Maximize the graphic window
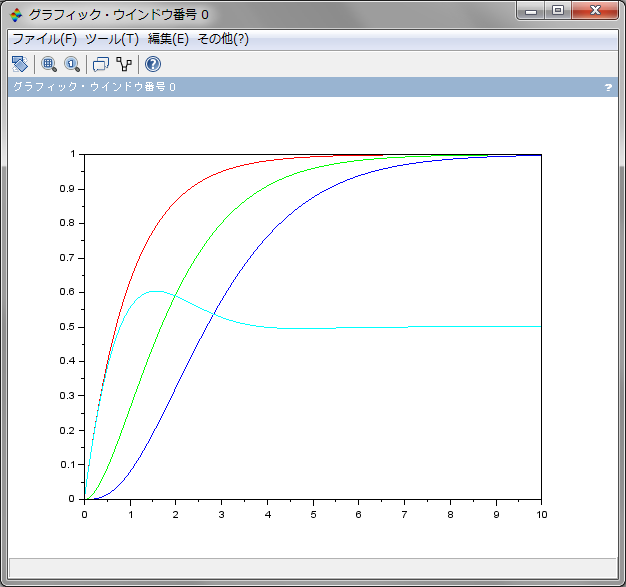Image resolution: width=626 pixels, height=587 pixels. pyautogui.click(x=557, y=11)
